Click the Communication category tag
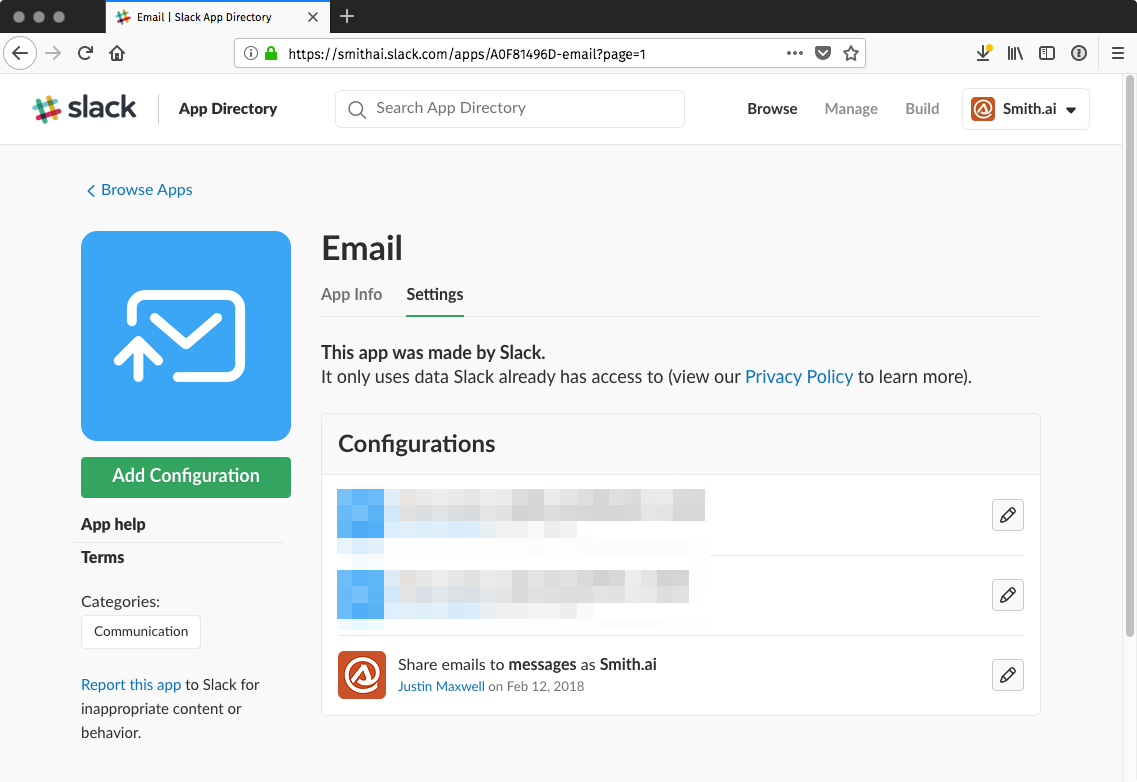The width and height of the screenshot is (1137, 782). pyautogui.click(x=141, y=631)
